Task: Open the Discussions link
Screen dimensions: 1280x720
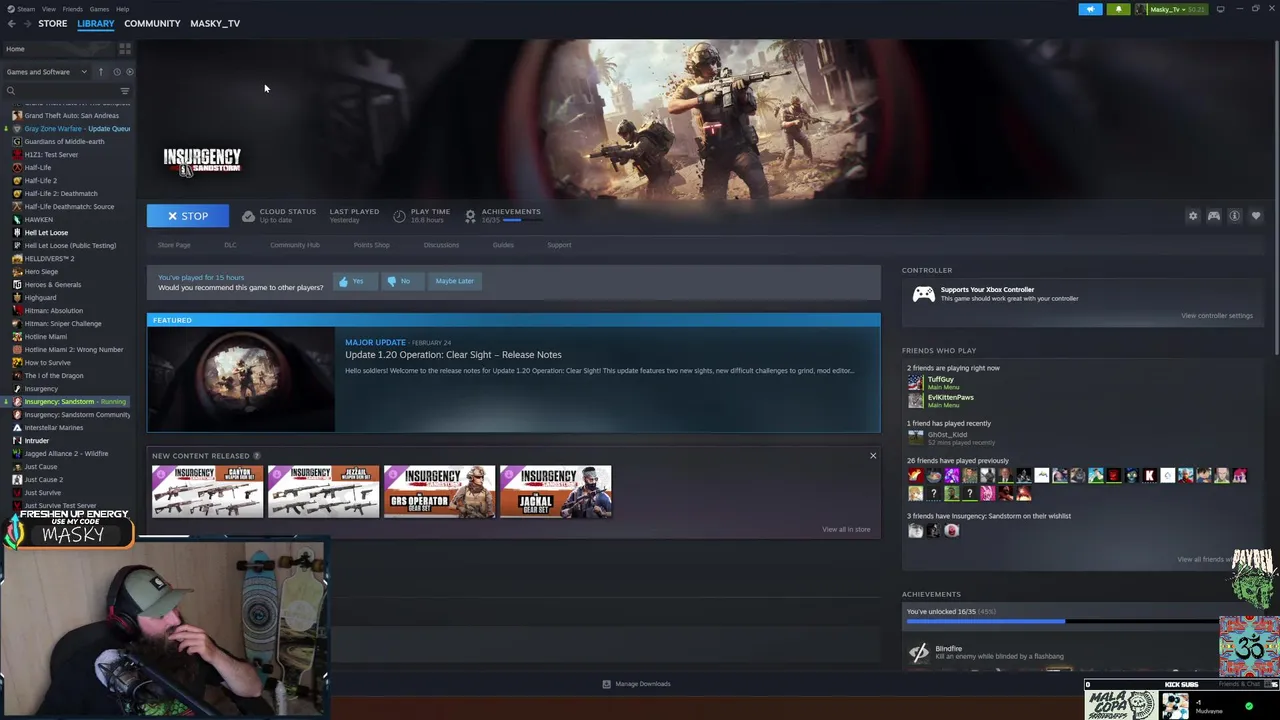Action: [441, 245]
